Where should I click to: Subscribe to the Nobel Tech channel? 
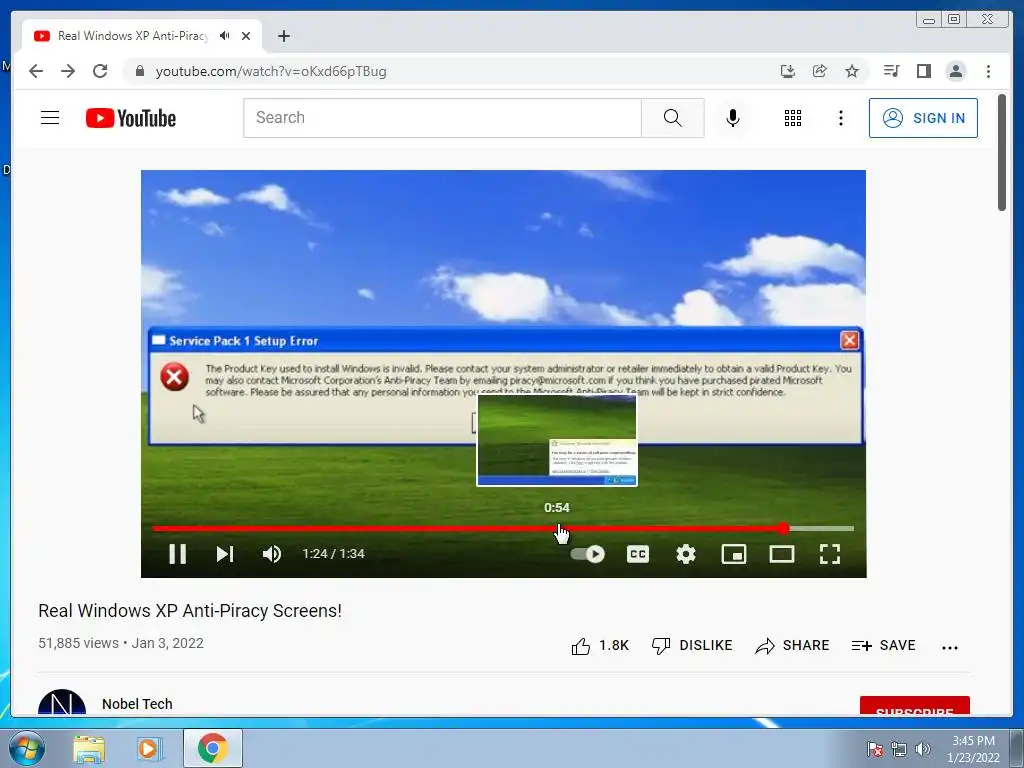(914, 706)
